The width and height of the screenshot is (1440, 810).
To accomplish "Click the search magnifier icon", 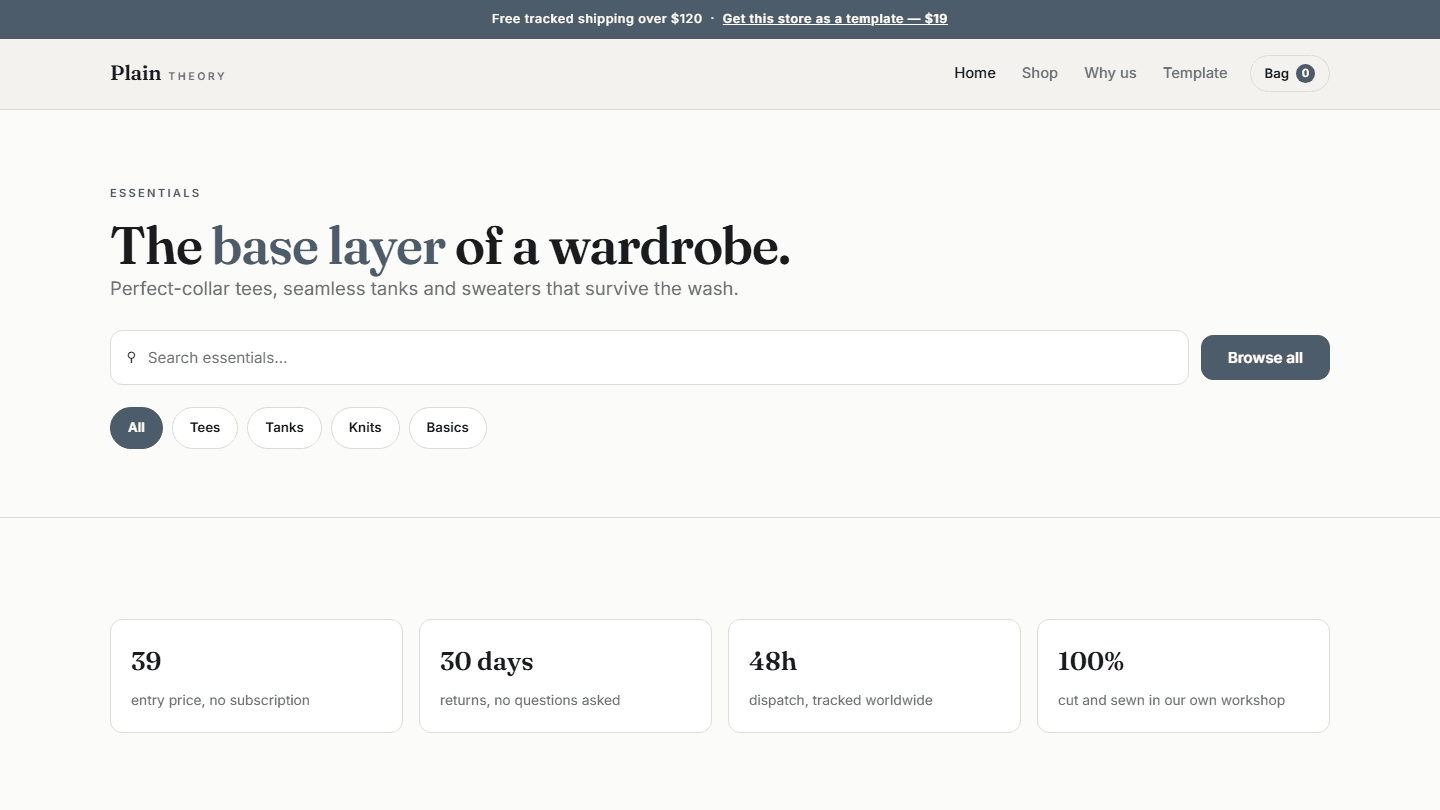I will pos(131,357).
